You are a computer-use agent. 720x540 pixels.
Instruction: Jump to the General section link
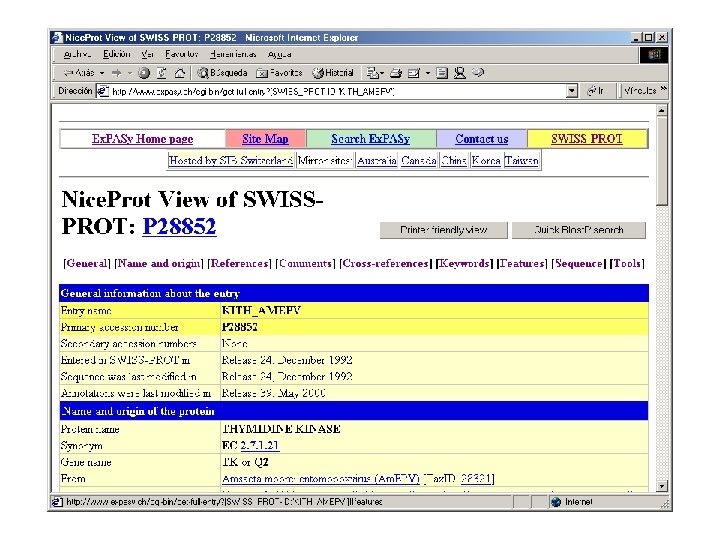click(87, 264)
